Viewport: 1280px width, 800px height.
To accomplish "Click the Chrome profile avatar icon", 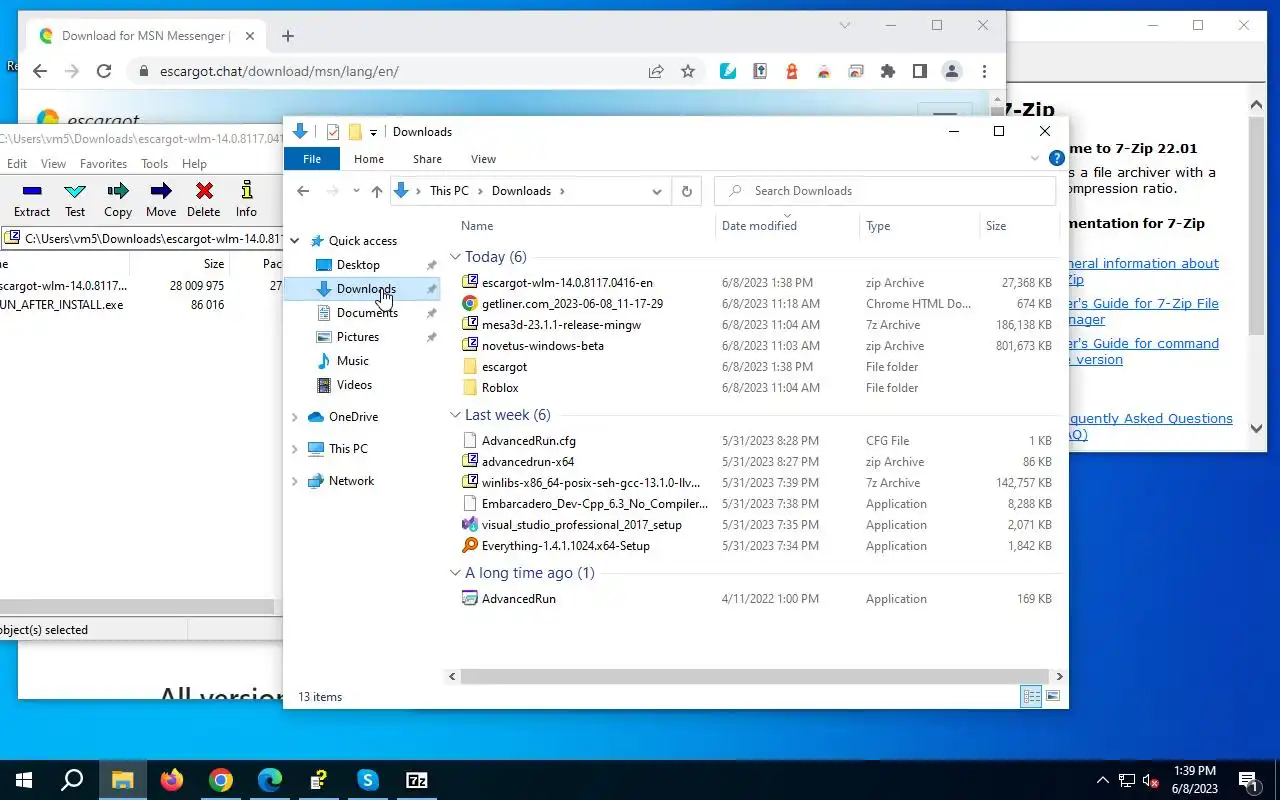I will tap(952, 71).
